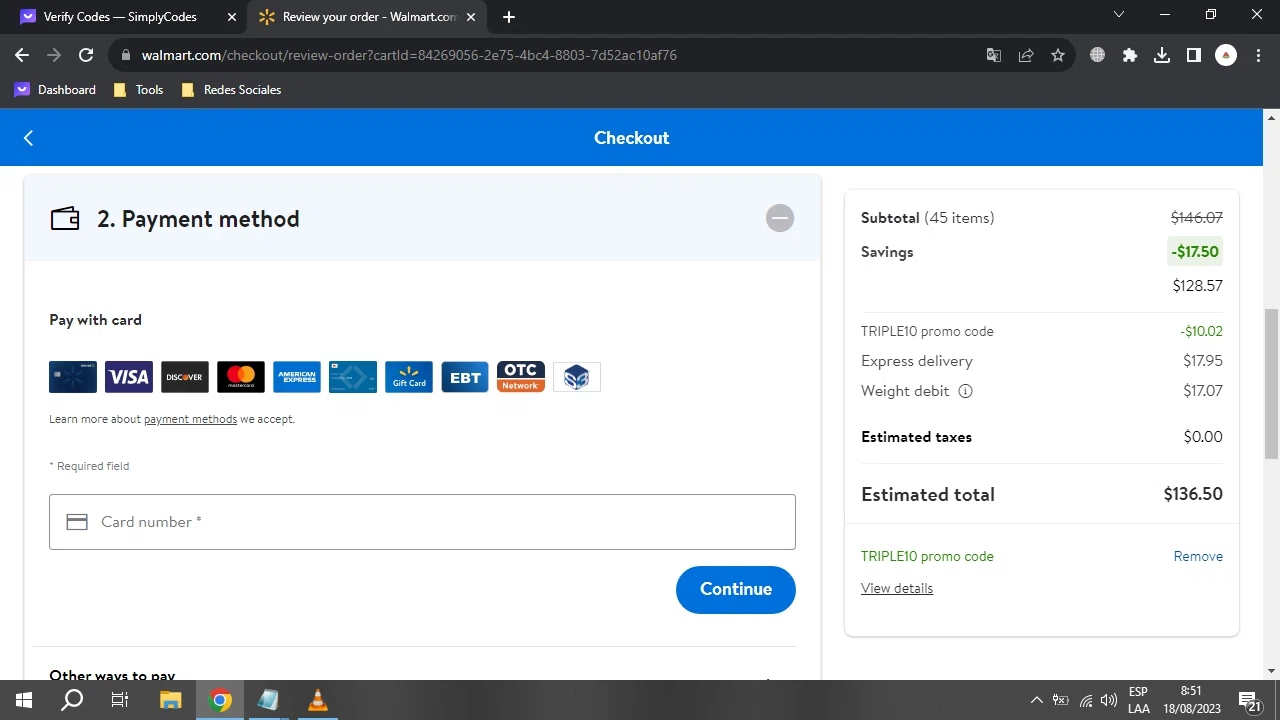Toggle the Chrome side panel icon
Screen dimensions: 1280x720
click(x=1194, y=55)
